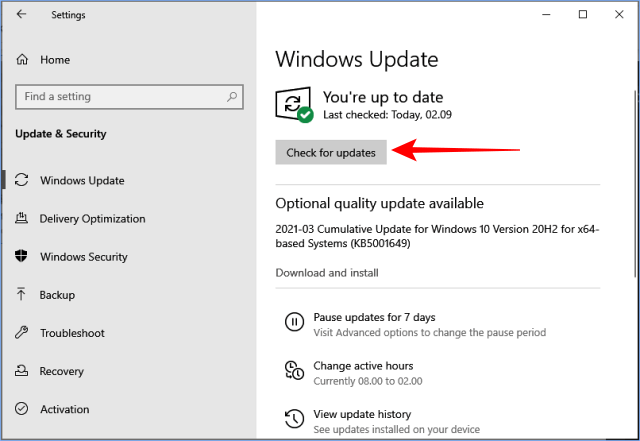The width and height of the screenshot is (640, 441).
Task: Click the Windows Security shield icon
Action: (x=21, y=256)
